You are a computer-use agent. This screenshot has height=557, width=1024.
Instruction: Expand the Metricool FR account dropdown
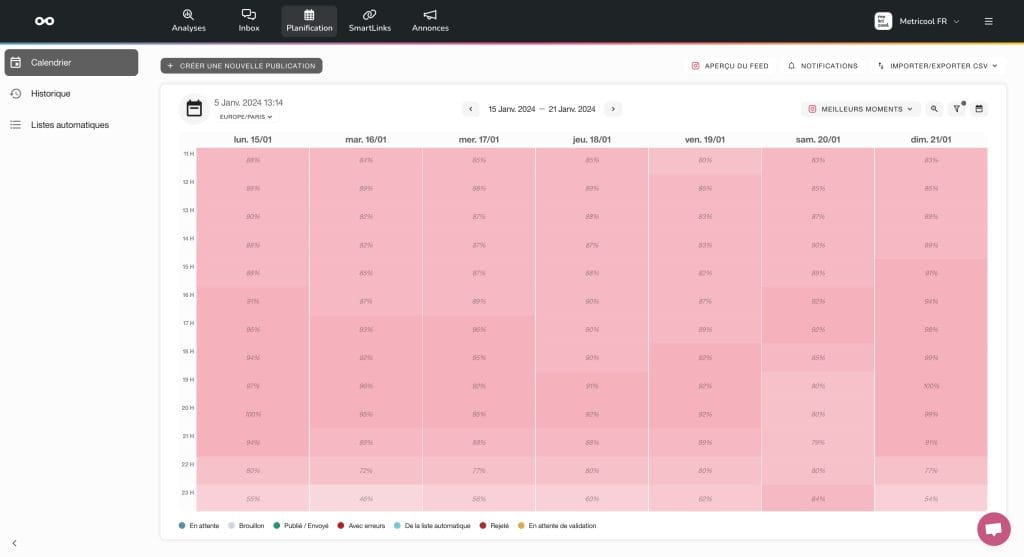916,21
